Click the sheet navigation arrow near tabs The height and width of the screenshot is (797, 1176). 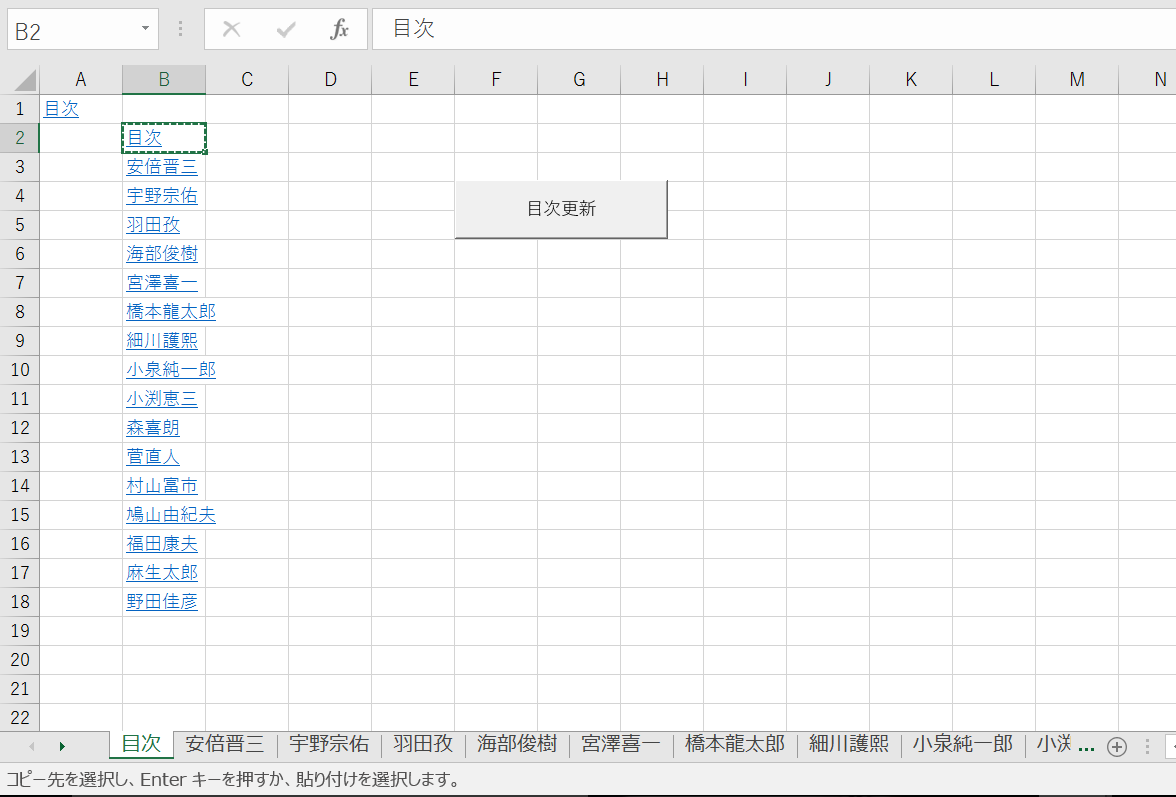tap(62, 745)
